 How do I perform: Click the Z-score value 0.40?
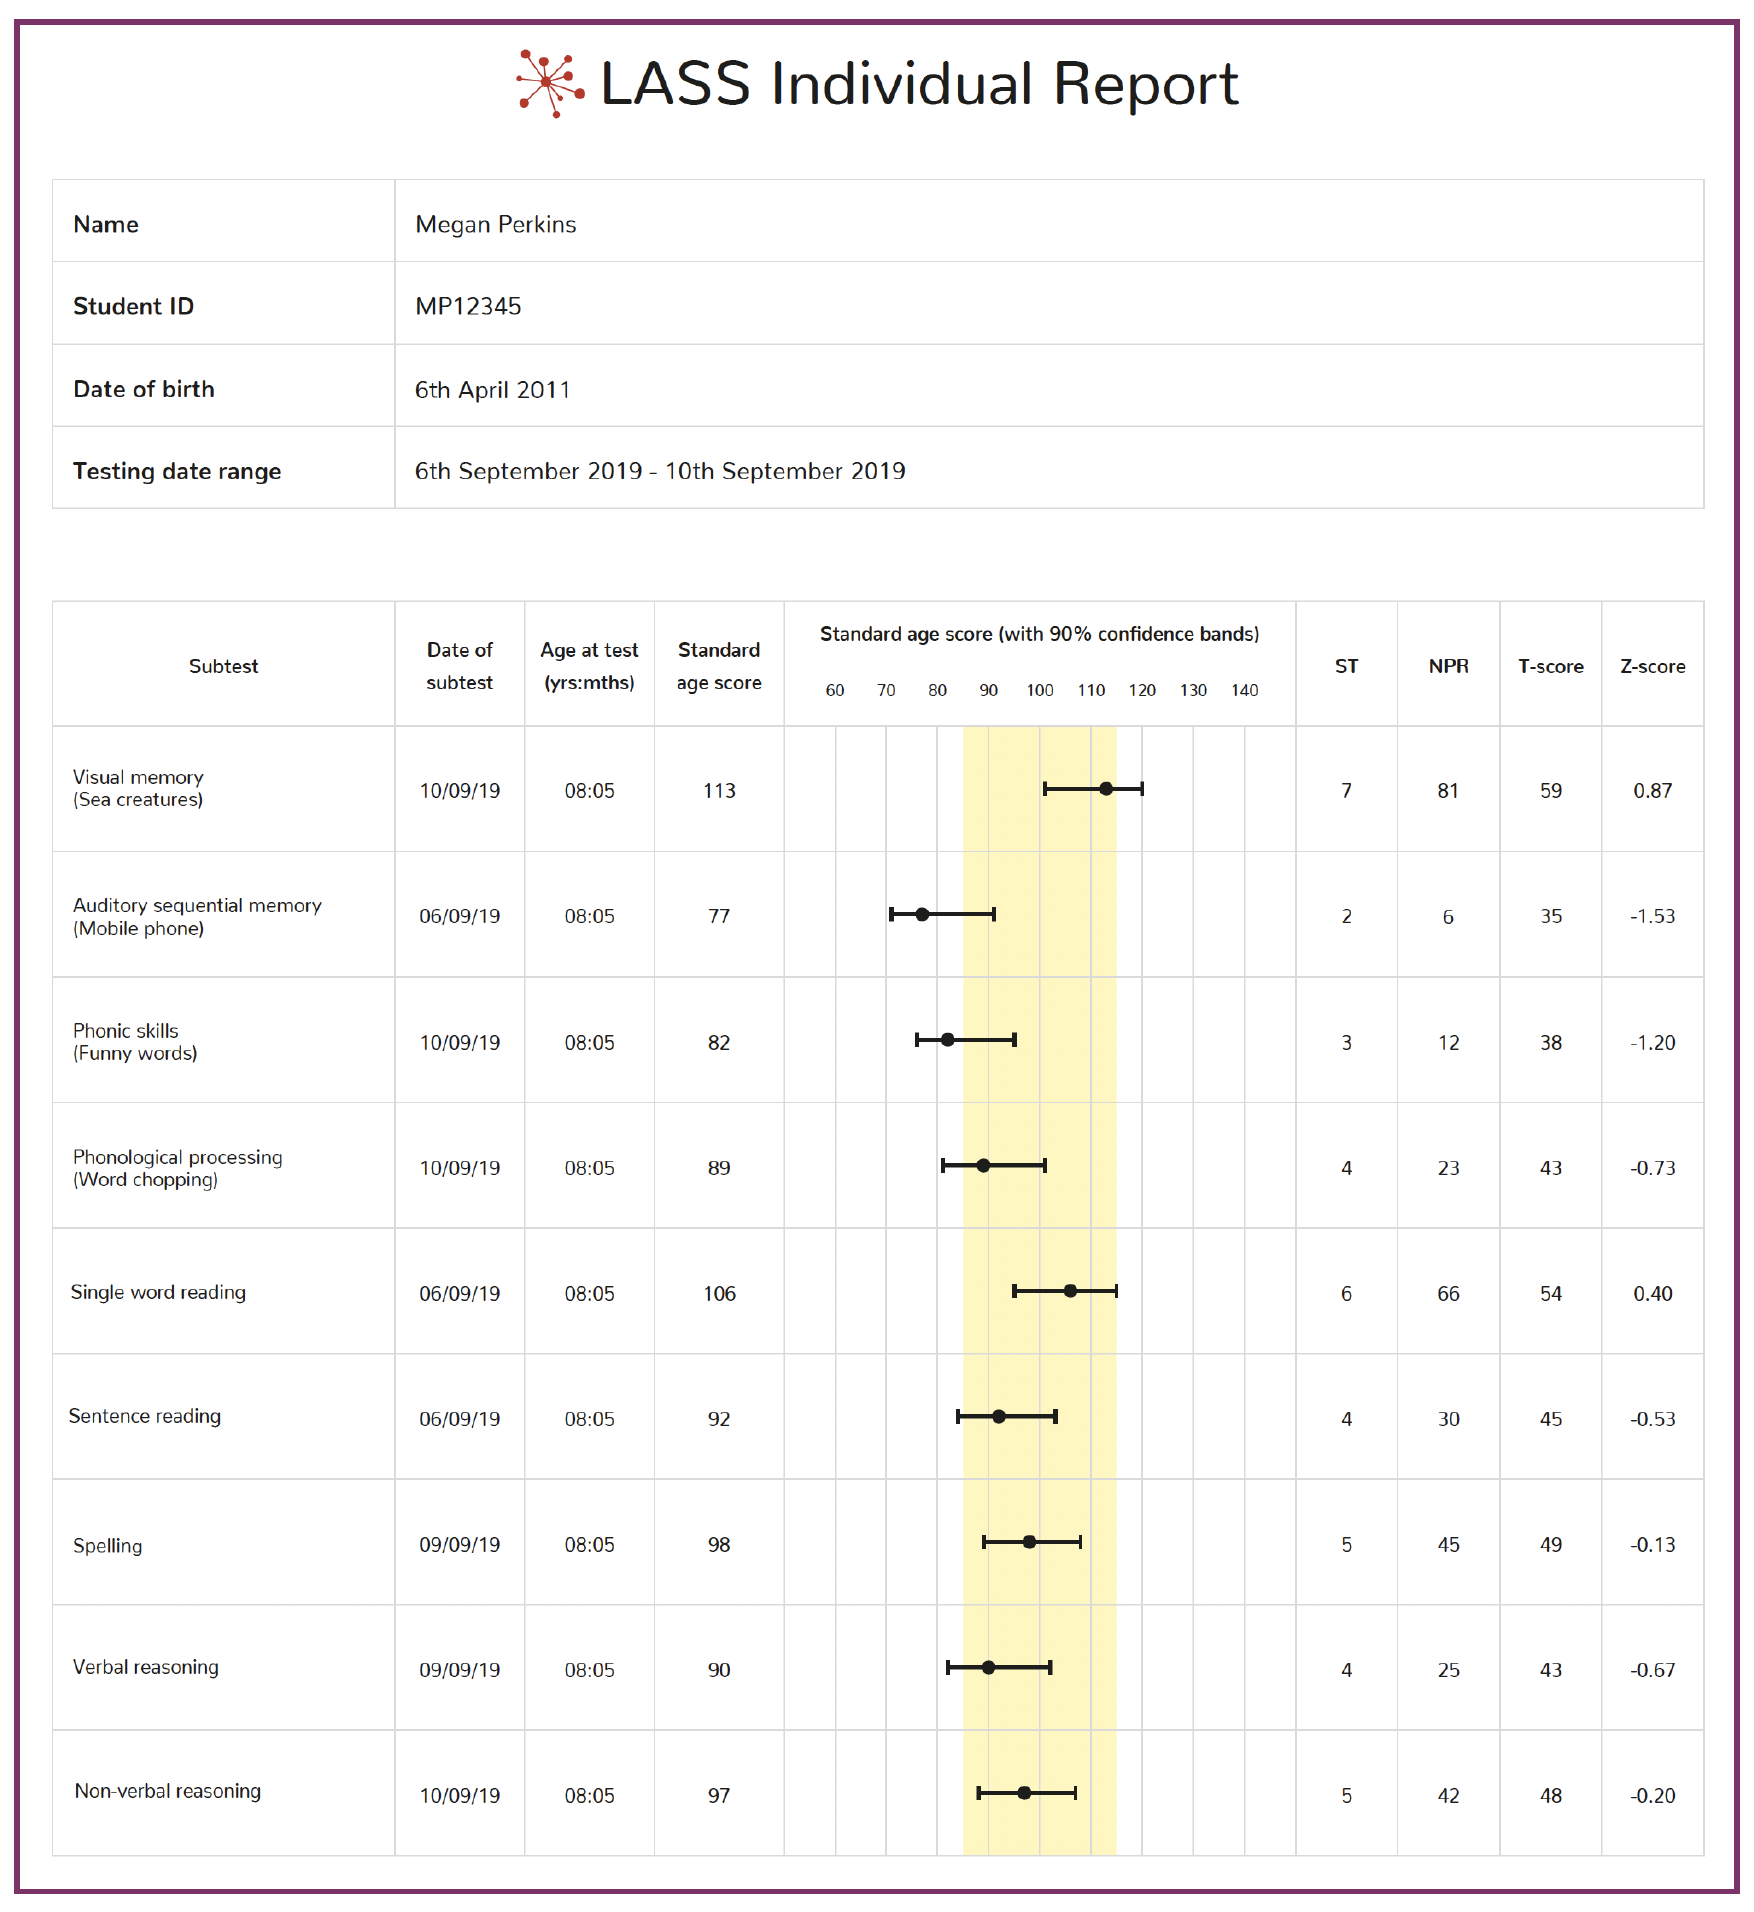coord(1653,1294)
